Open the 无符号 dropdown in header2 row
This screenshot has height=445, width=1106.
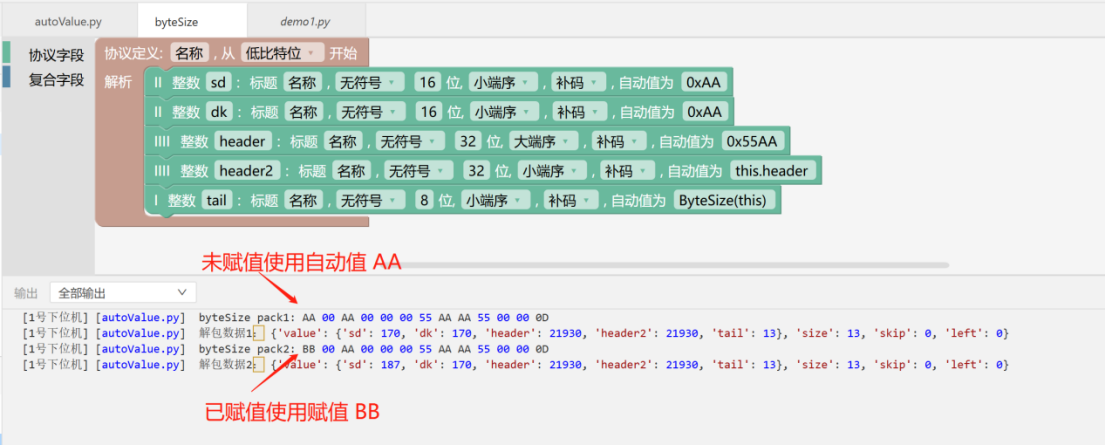(418, 170)
